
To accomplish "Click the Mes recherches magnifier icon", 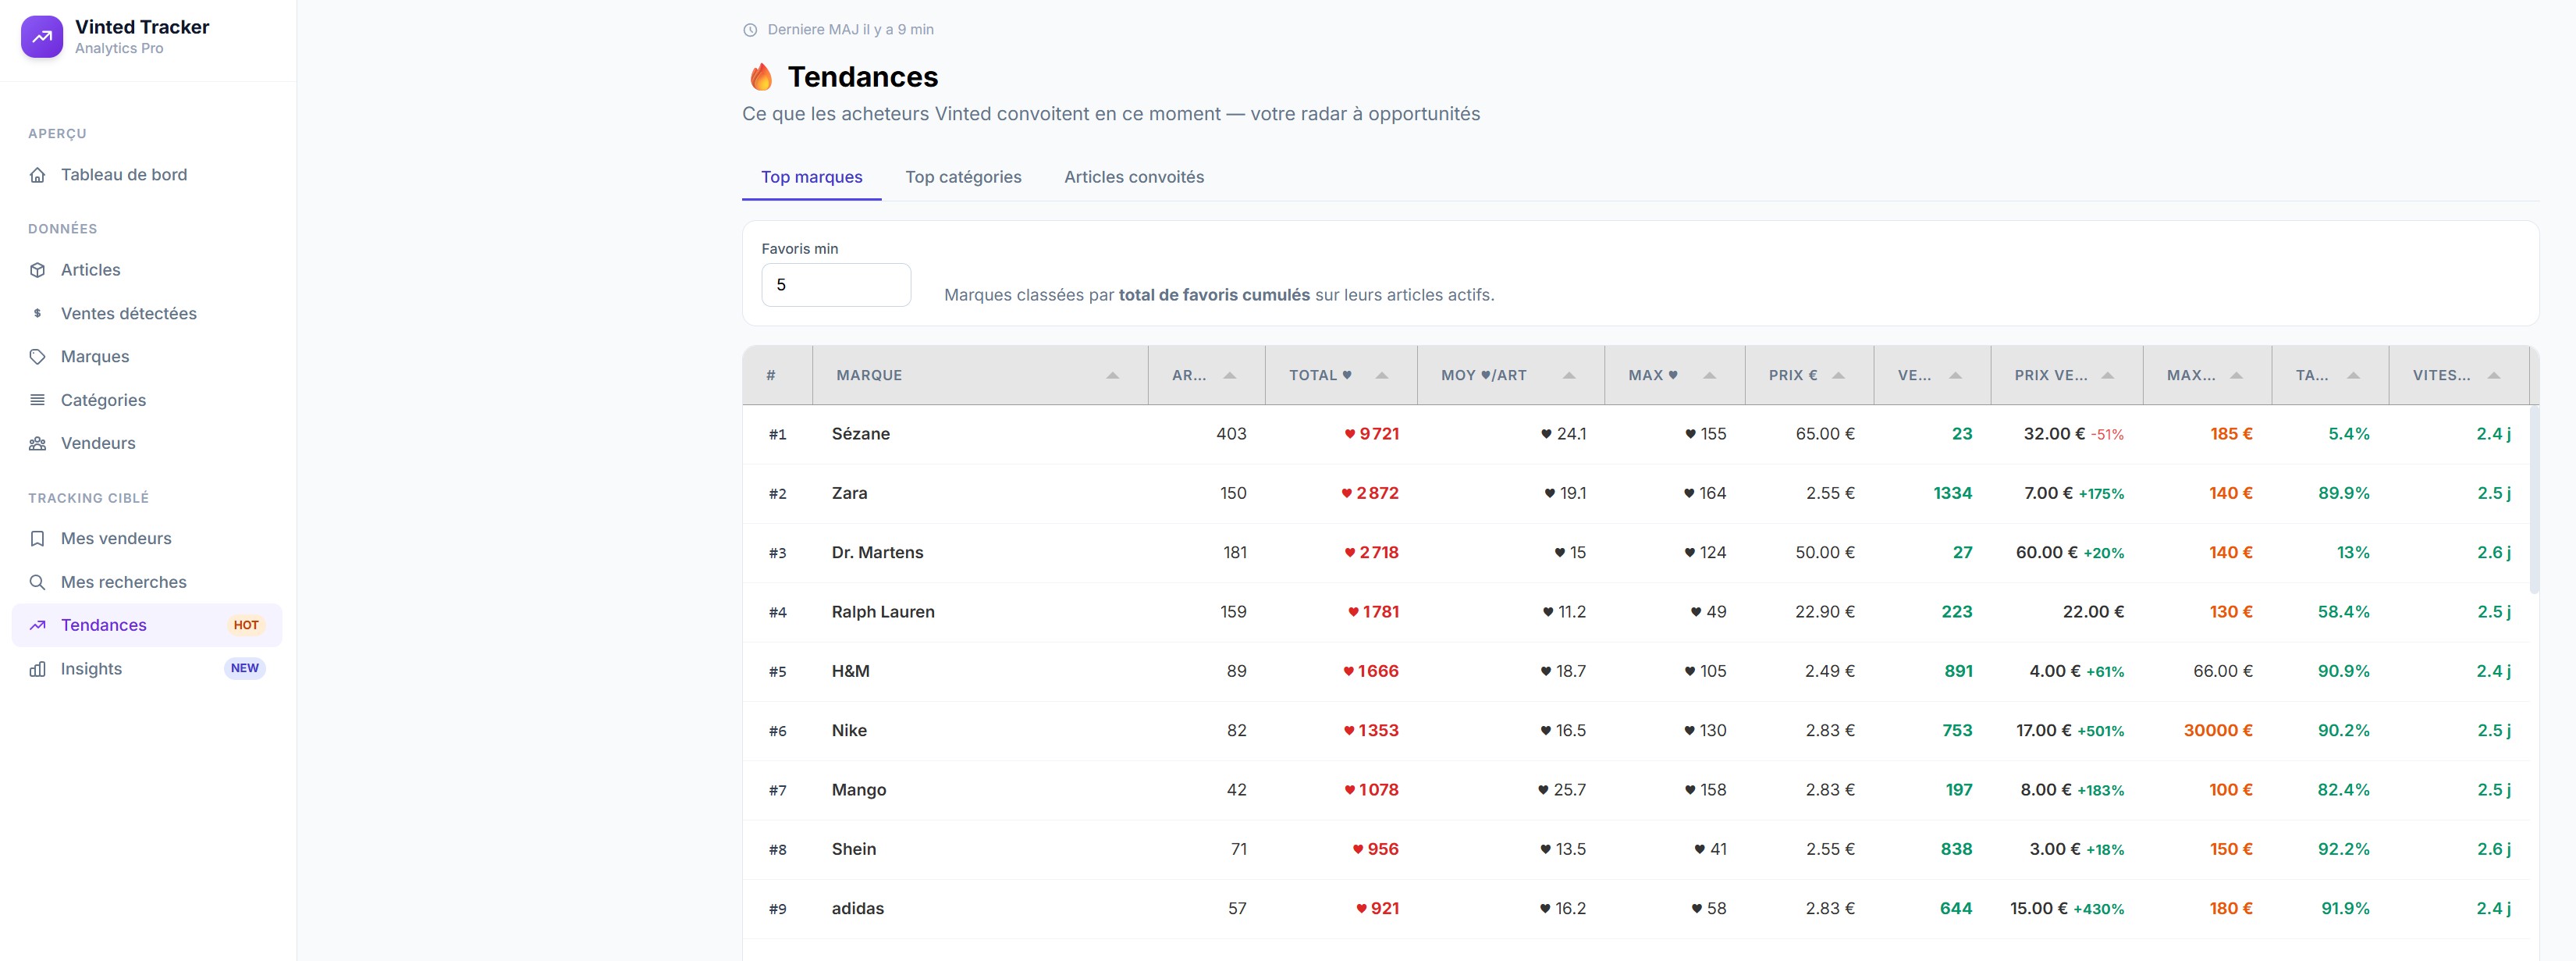I will [37, 582].
